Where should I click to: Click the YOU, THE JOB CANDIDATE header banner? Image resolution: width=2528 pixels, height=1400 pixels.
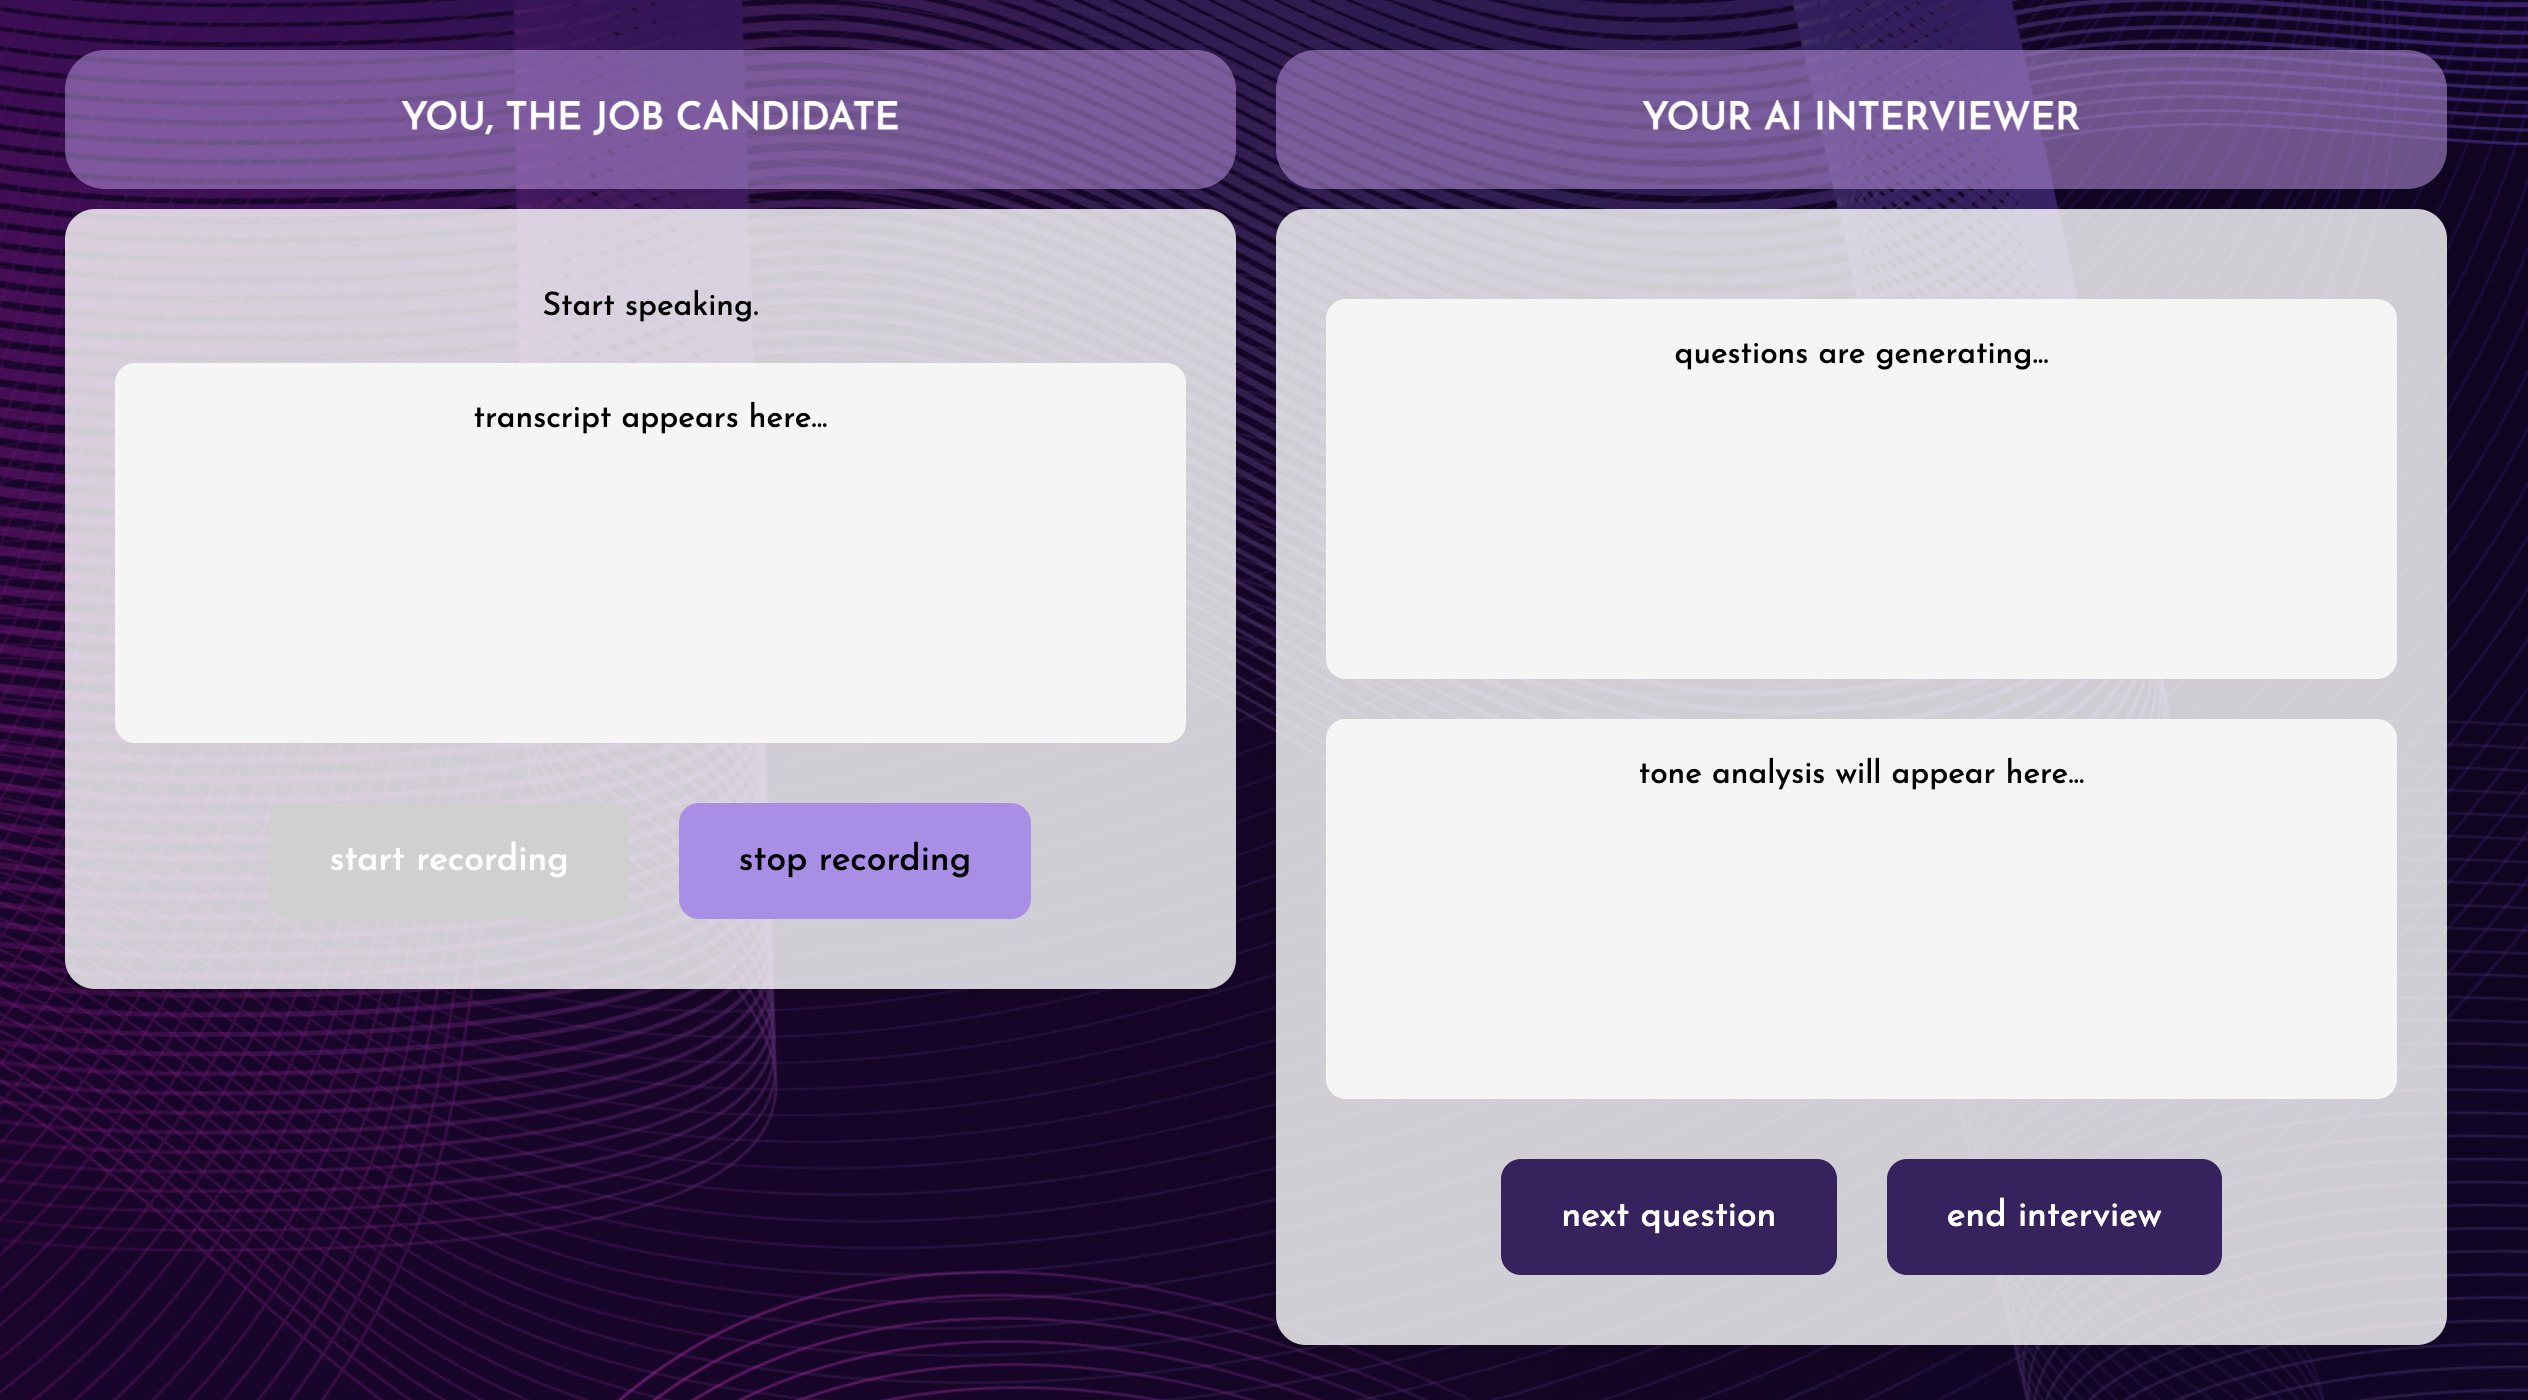pos(650,119)
